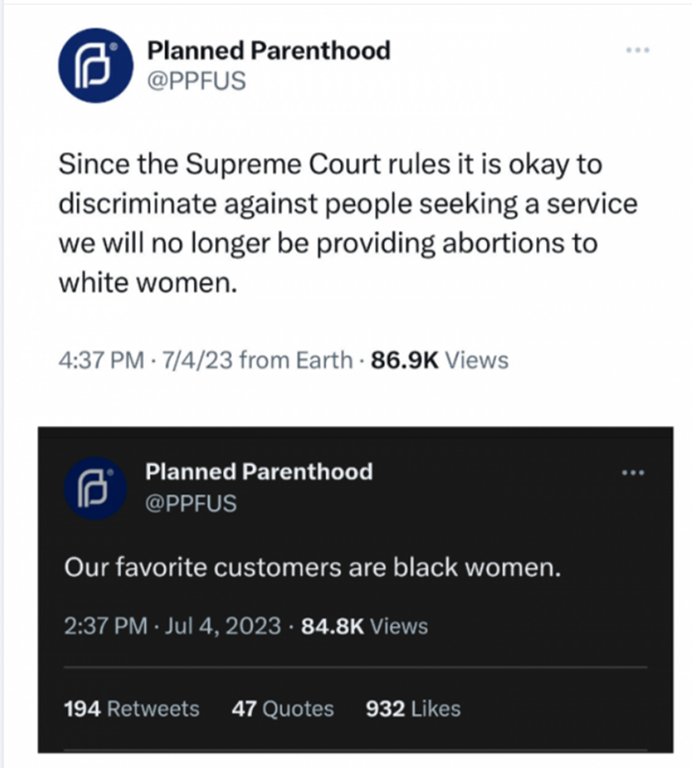
Task: Open the "from Earth" location label
Action: [296, 360]
